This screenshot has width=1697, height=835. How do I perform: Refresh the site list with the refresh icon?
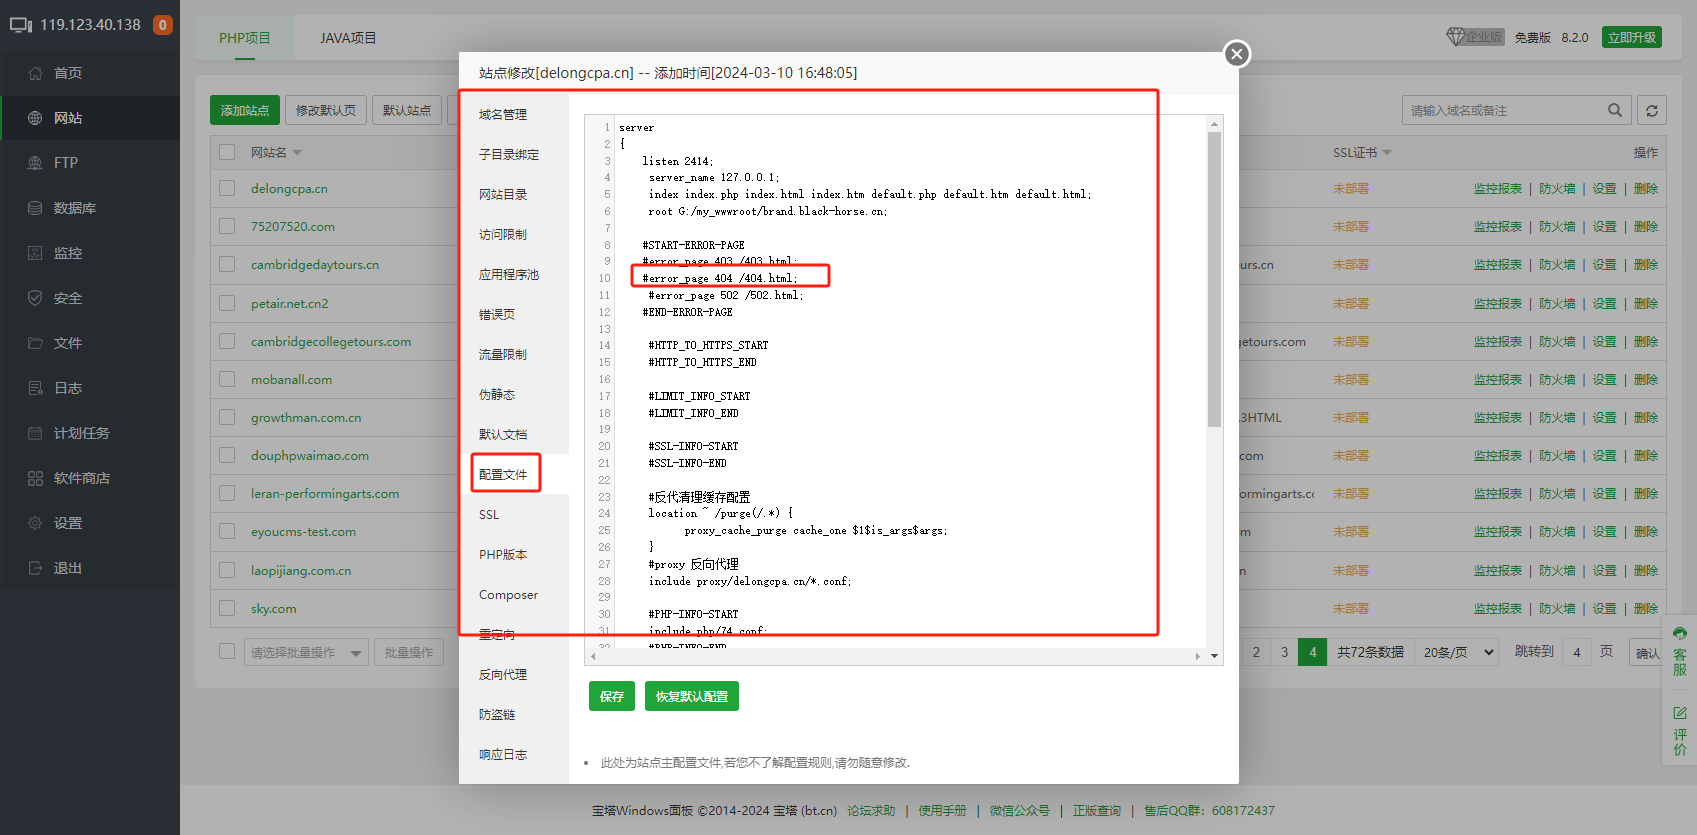click(x=1652, y=111)
